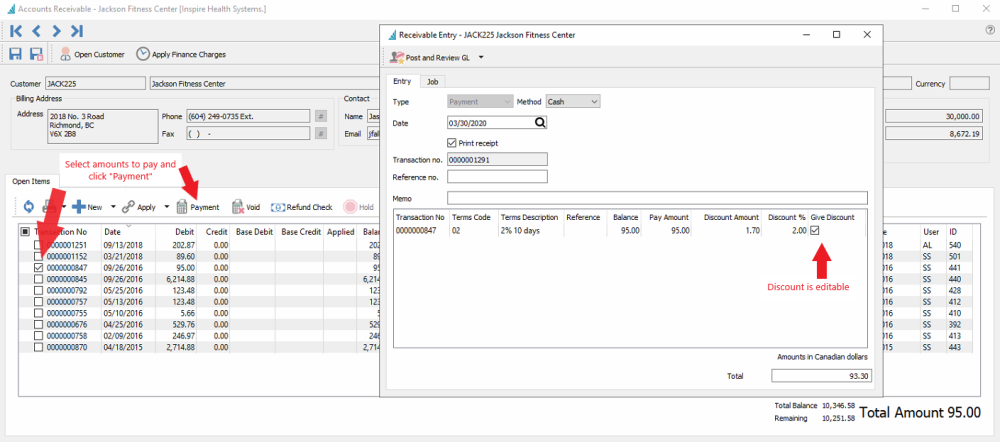Click the Transaction no. field
The image size is (1000, 442).
point(497,159)
